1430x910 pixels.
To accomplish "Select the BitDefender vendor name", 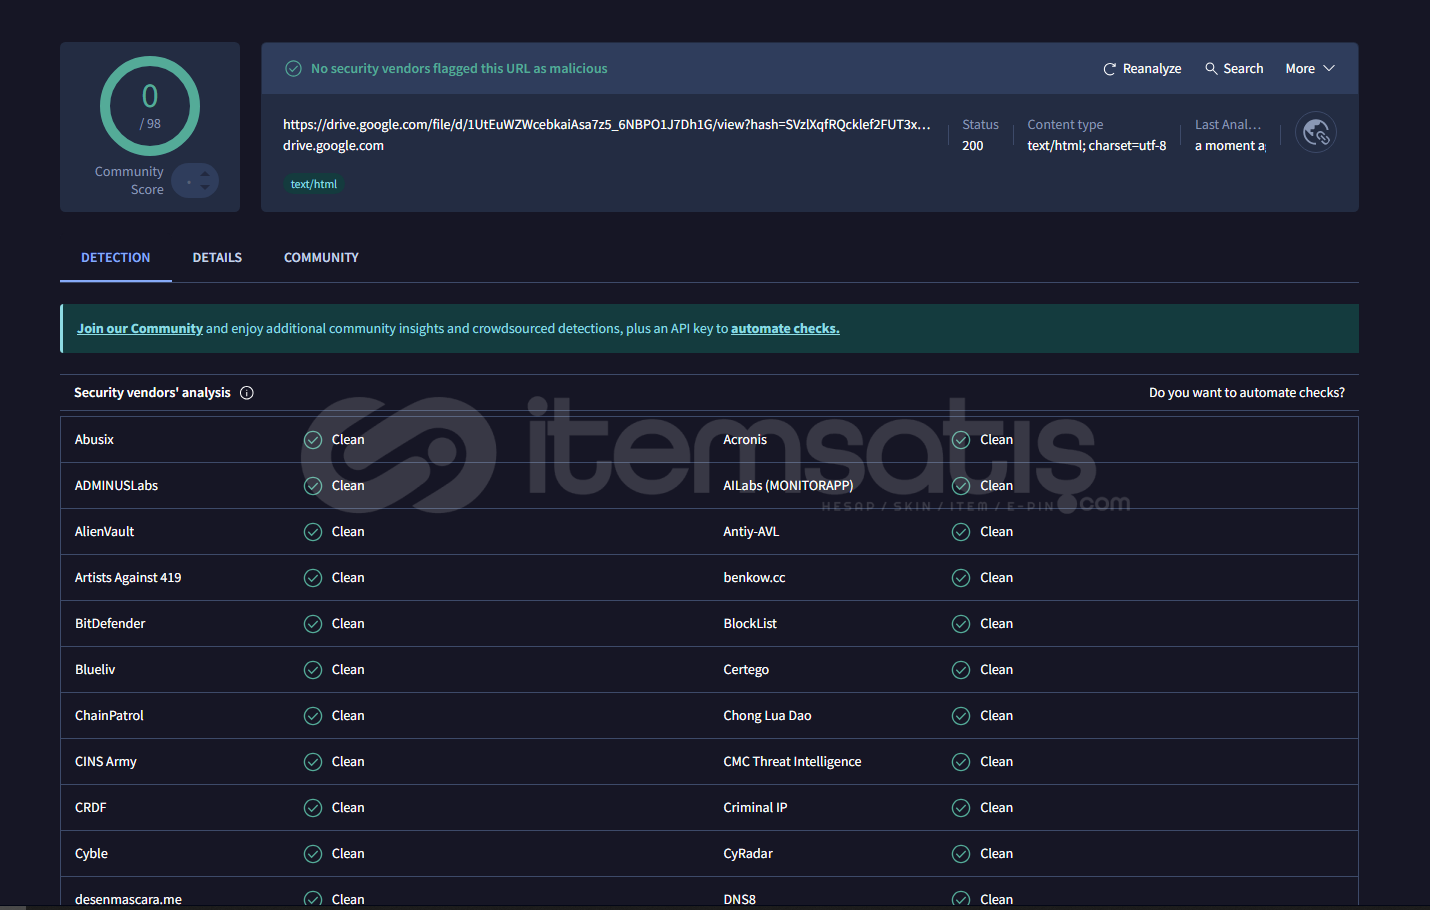I will tap(110, 624).
